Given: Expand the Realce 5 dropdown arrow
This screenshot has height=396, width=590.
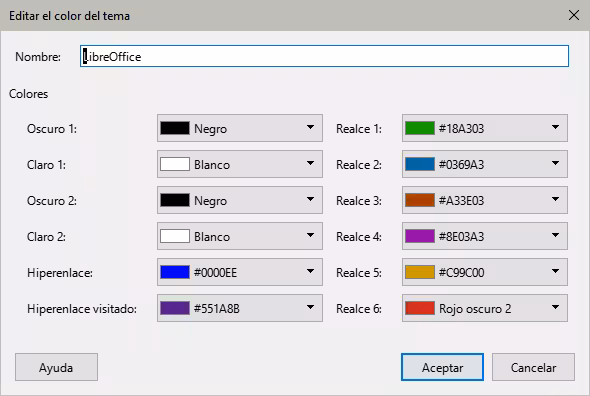Looking at the screenshot, I should coord(555,271).
